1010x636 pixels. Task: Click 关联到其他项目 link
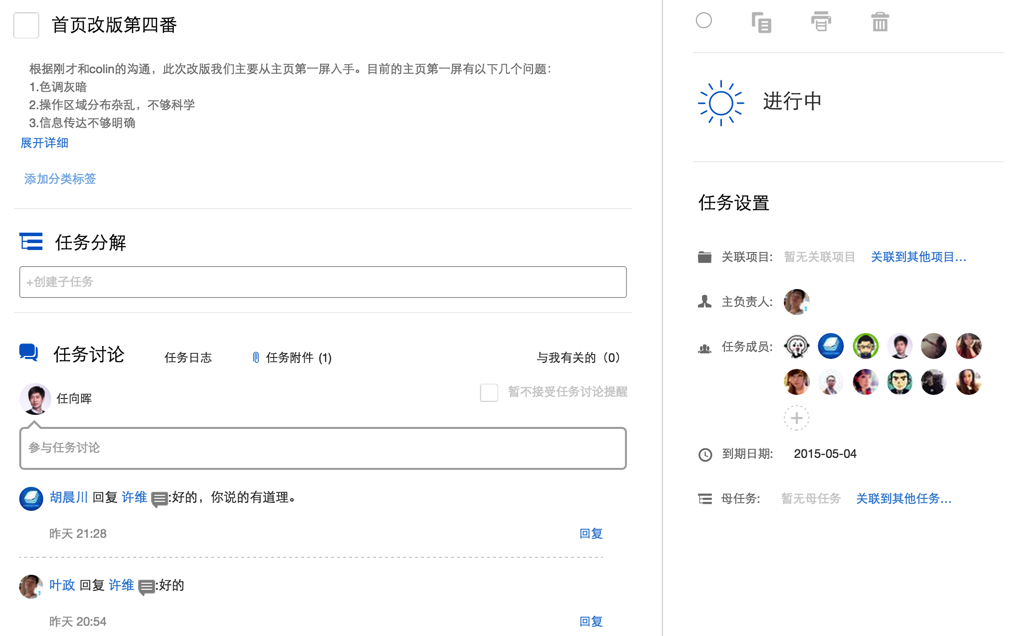[918, 257]
